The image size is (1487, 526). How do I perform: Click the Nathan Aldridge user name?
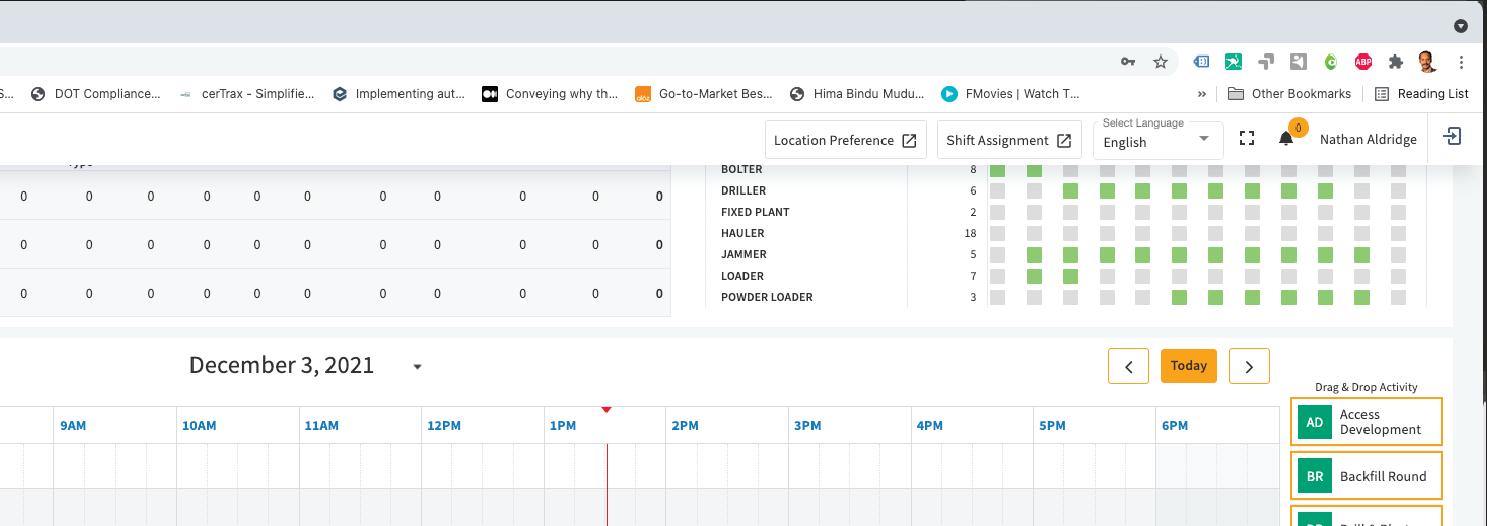point(1368,140)
